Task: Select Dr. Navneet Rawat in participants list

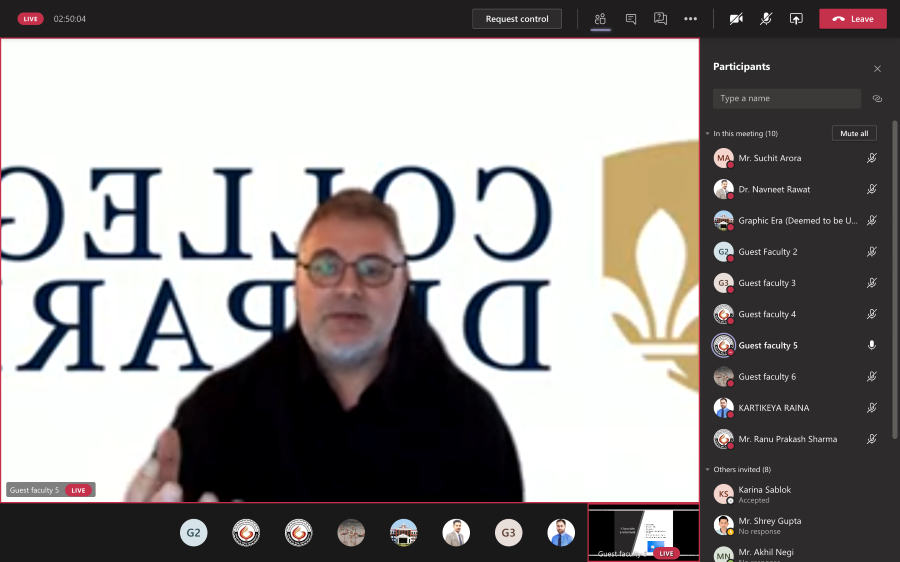Action: point(774,189)
